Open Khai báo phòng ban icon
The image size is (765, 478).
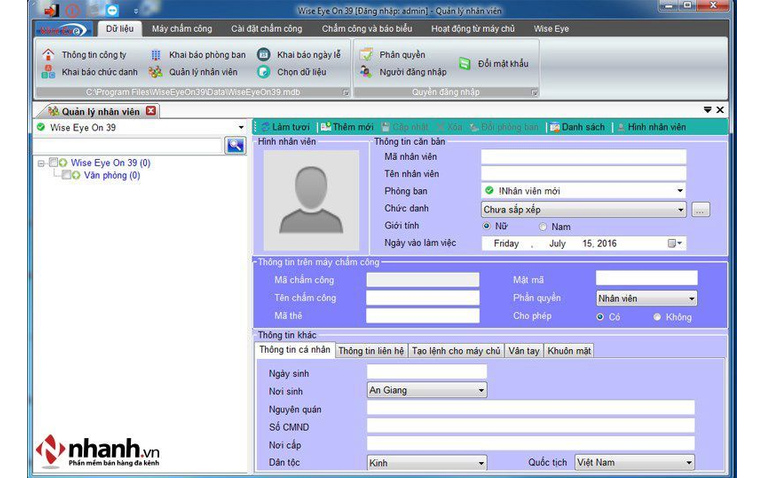click(156, 55)
